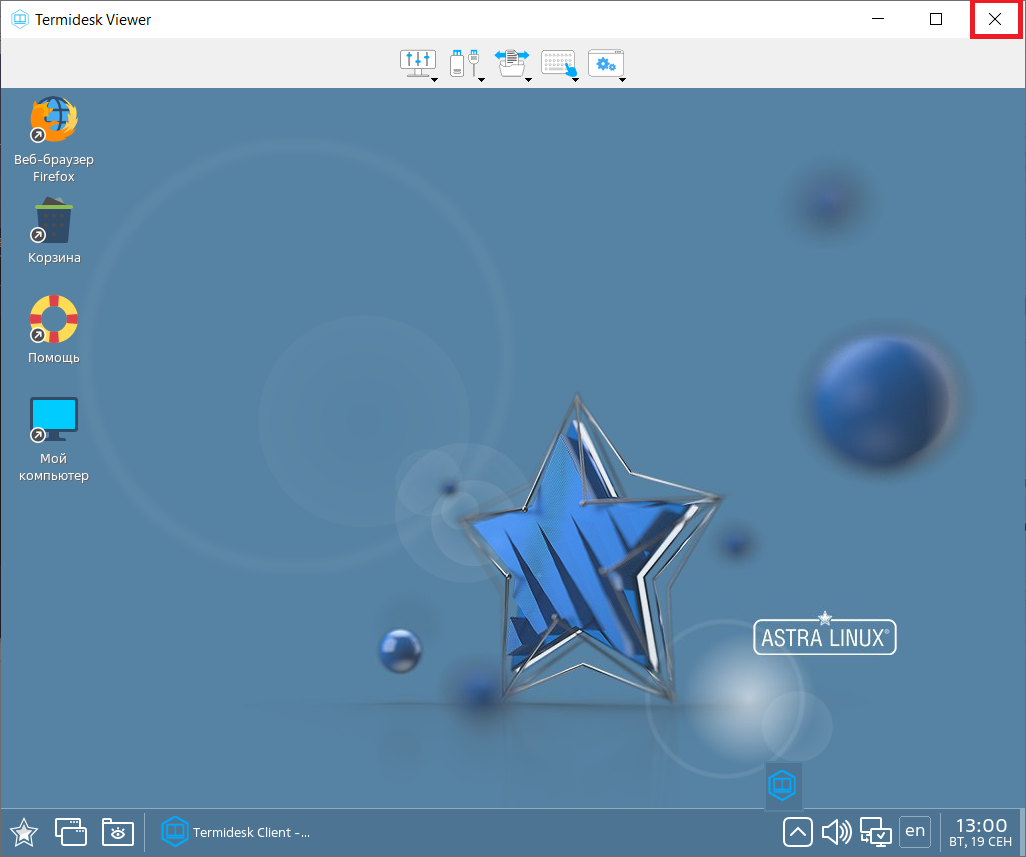This screenshot has width=1026, height=857.
Task: Click the 13:00 clock in the taskbar
Action: [x=981, y=831]
